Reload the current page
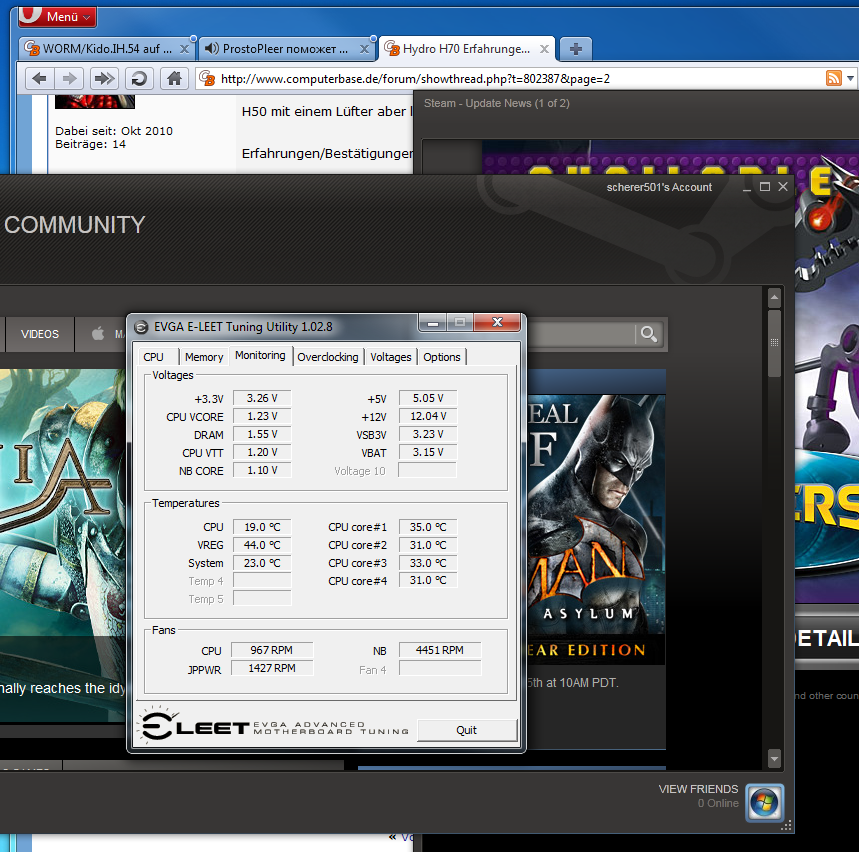This screenshot has width=859, height=852. tap(139, 78)
